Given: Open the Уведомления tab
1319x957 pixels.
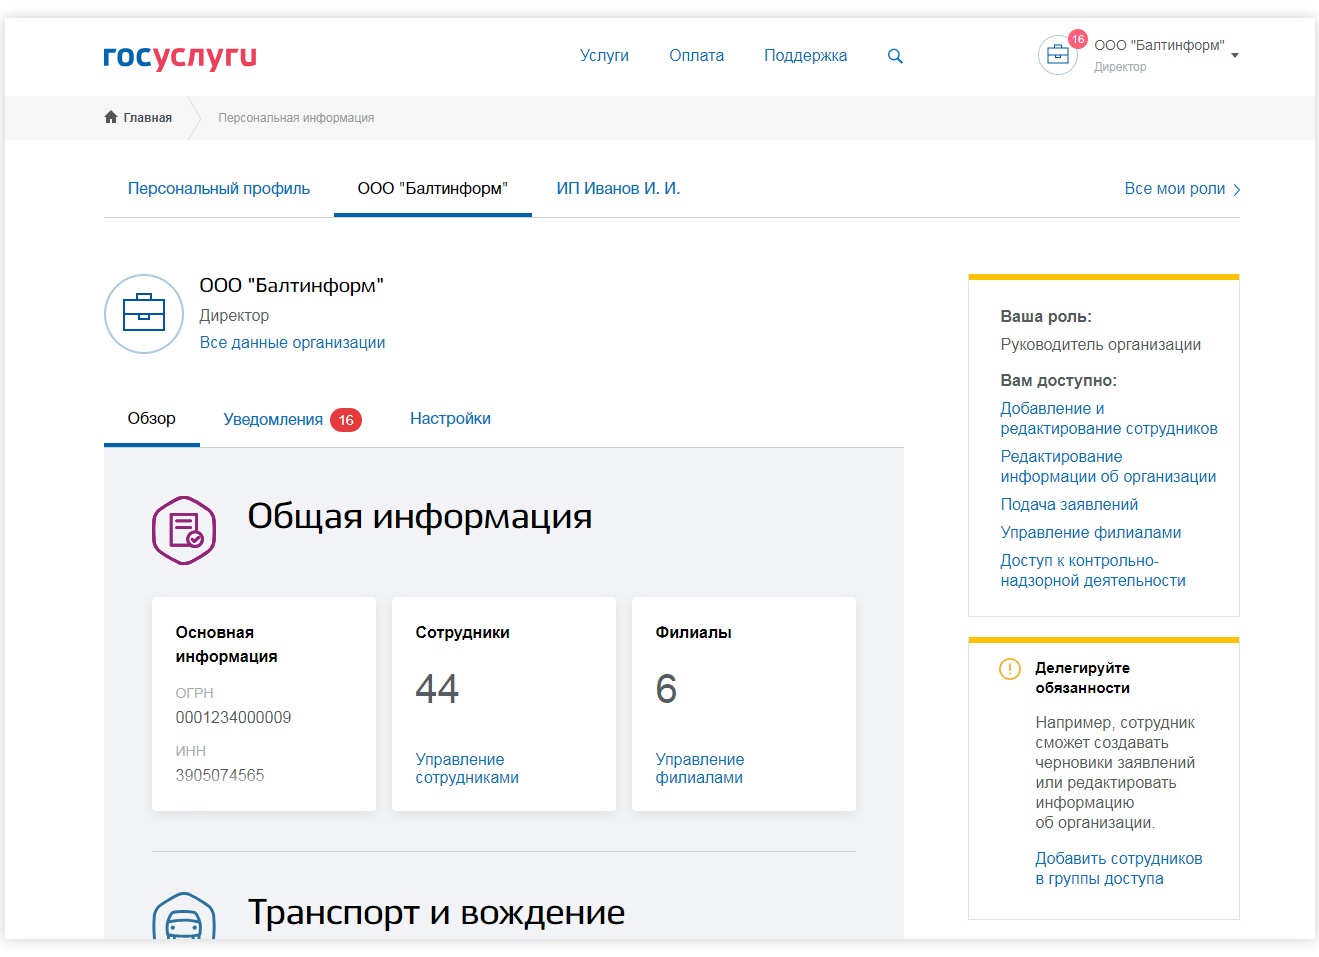Looking at the screenshot, I should pyautogui.click(x=273, y=420).
